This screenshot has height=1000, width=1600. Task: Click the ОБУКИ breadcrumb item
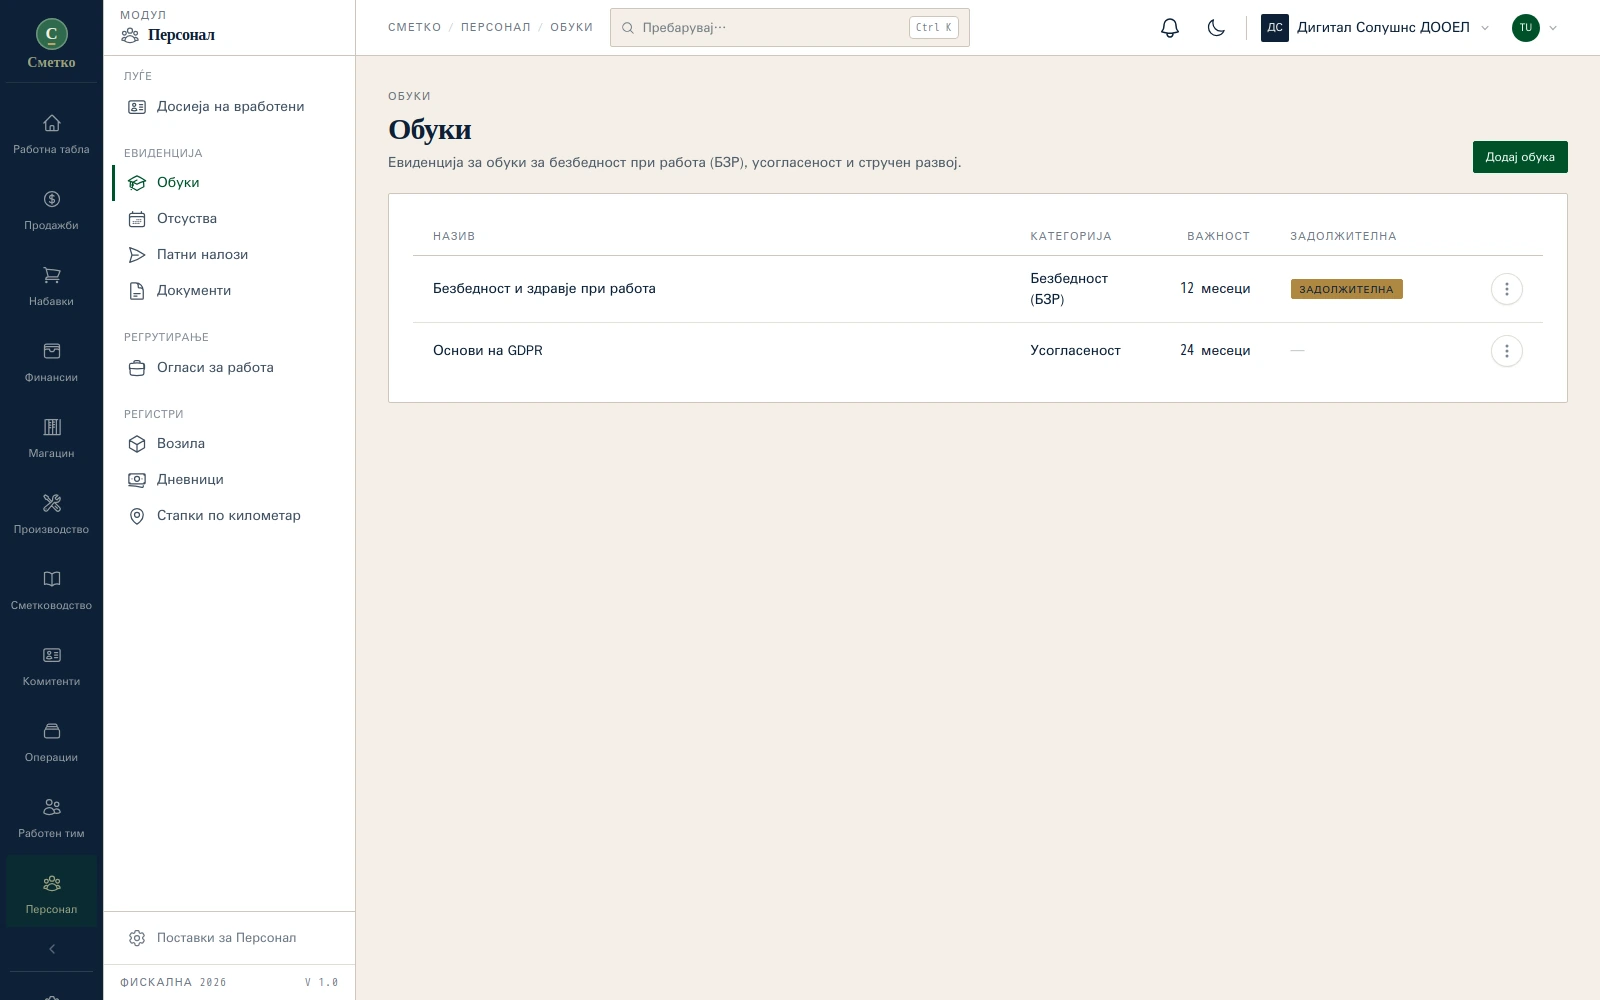pos(571,28)
